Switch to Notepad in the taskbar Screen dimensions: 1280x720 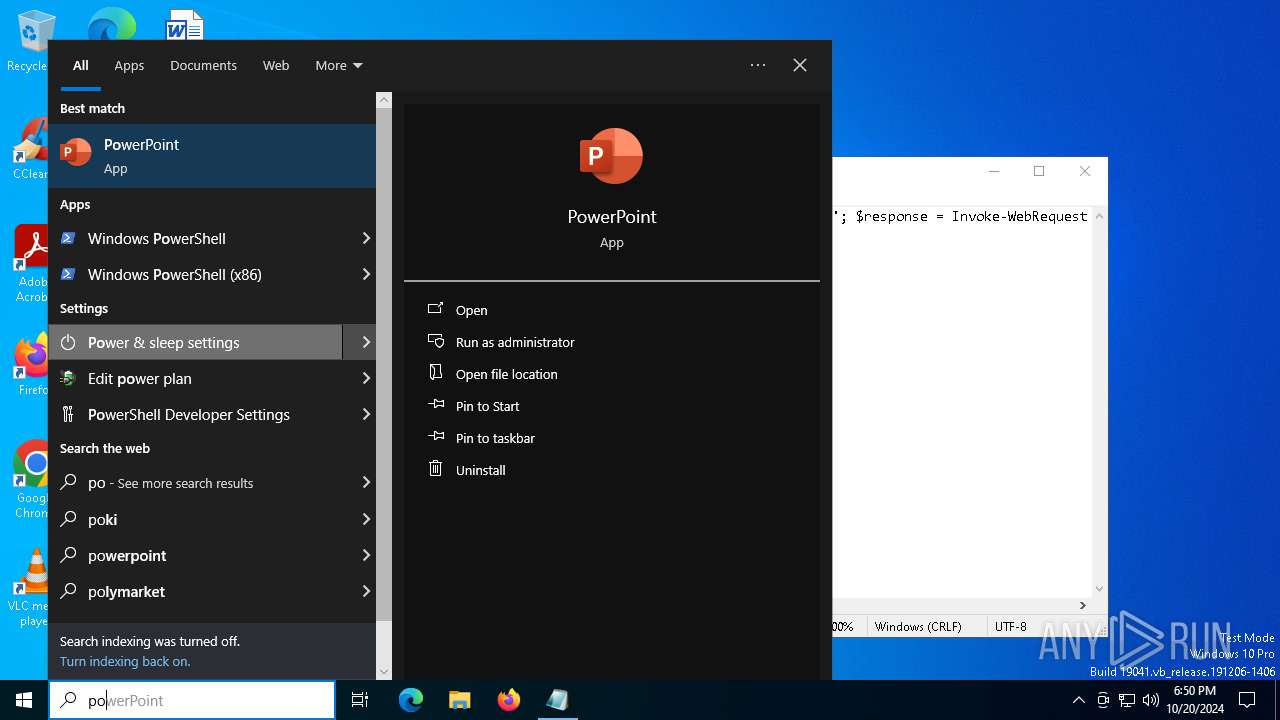pyautogui.click(x=557, y=700)
